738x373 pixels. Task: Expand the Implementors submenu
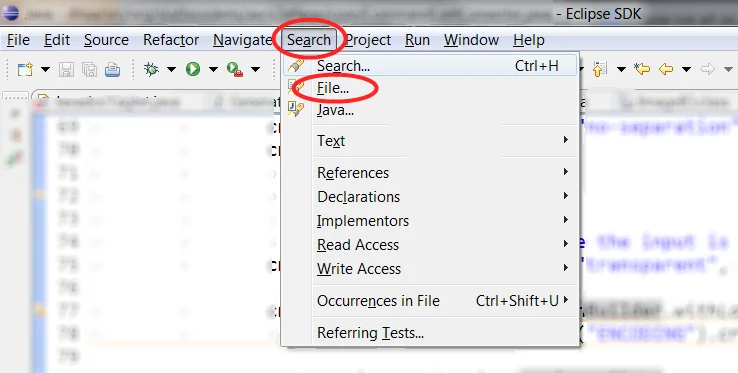coord(430,220)
